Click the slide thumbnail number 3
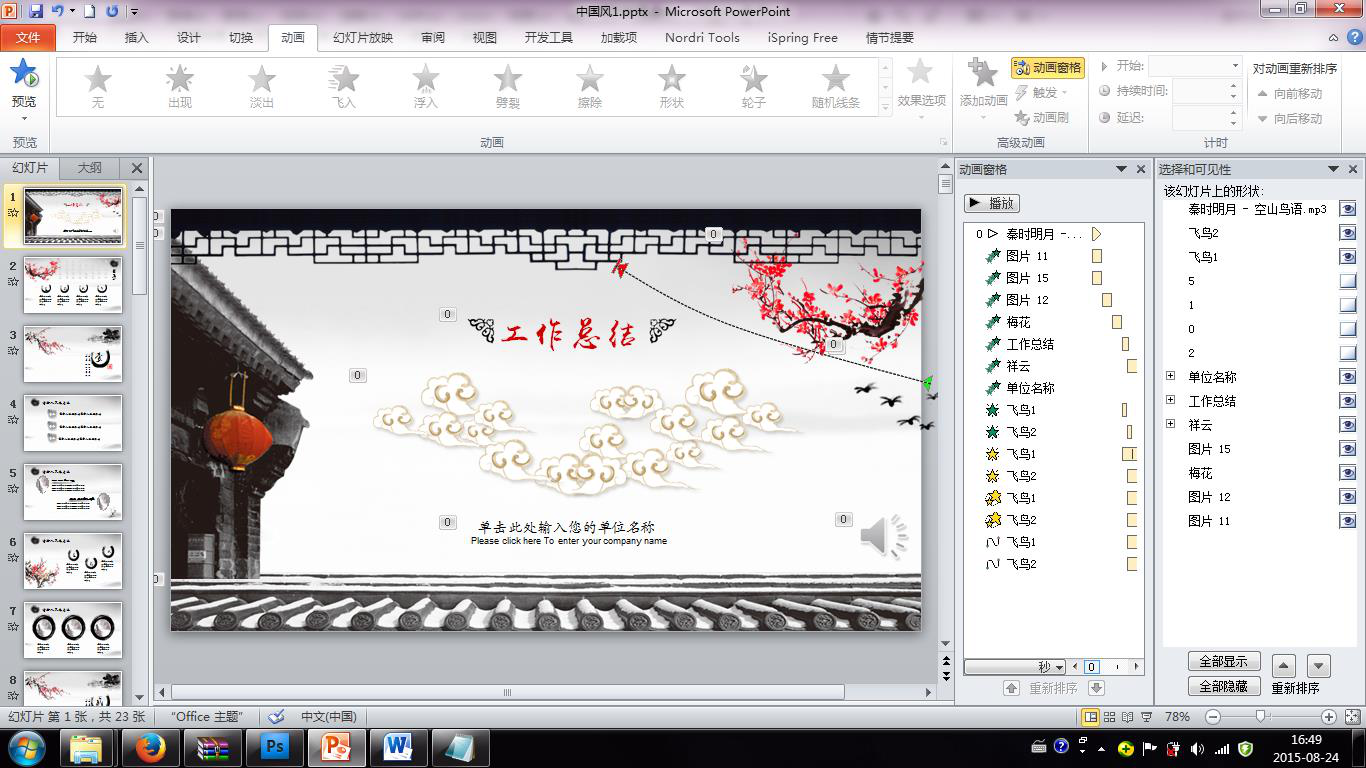 point(73,353)
